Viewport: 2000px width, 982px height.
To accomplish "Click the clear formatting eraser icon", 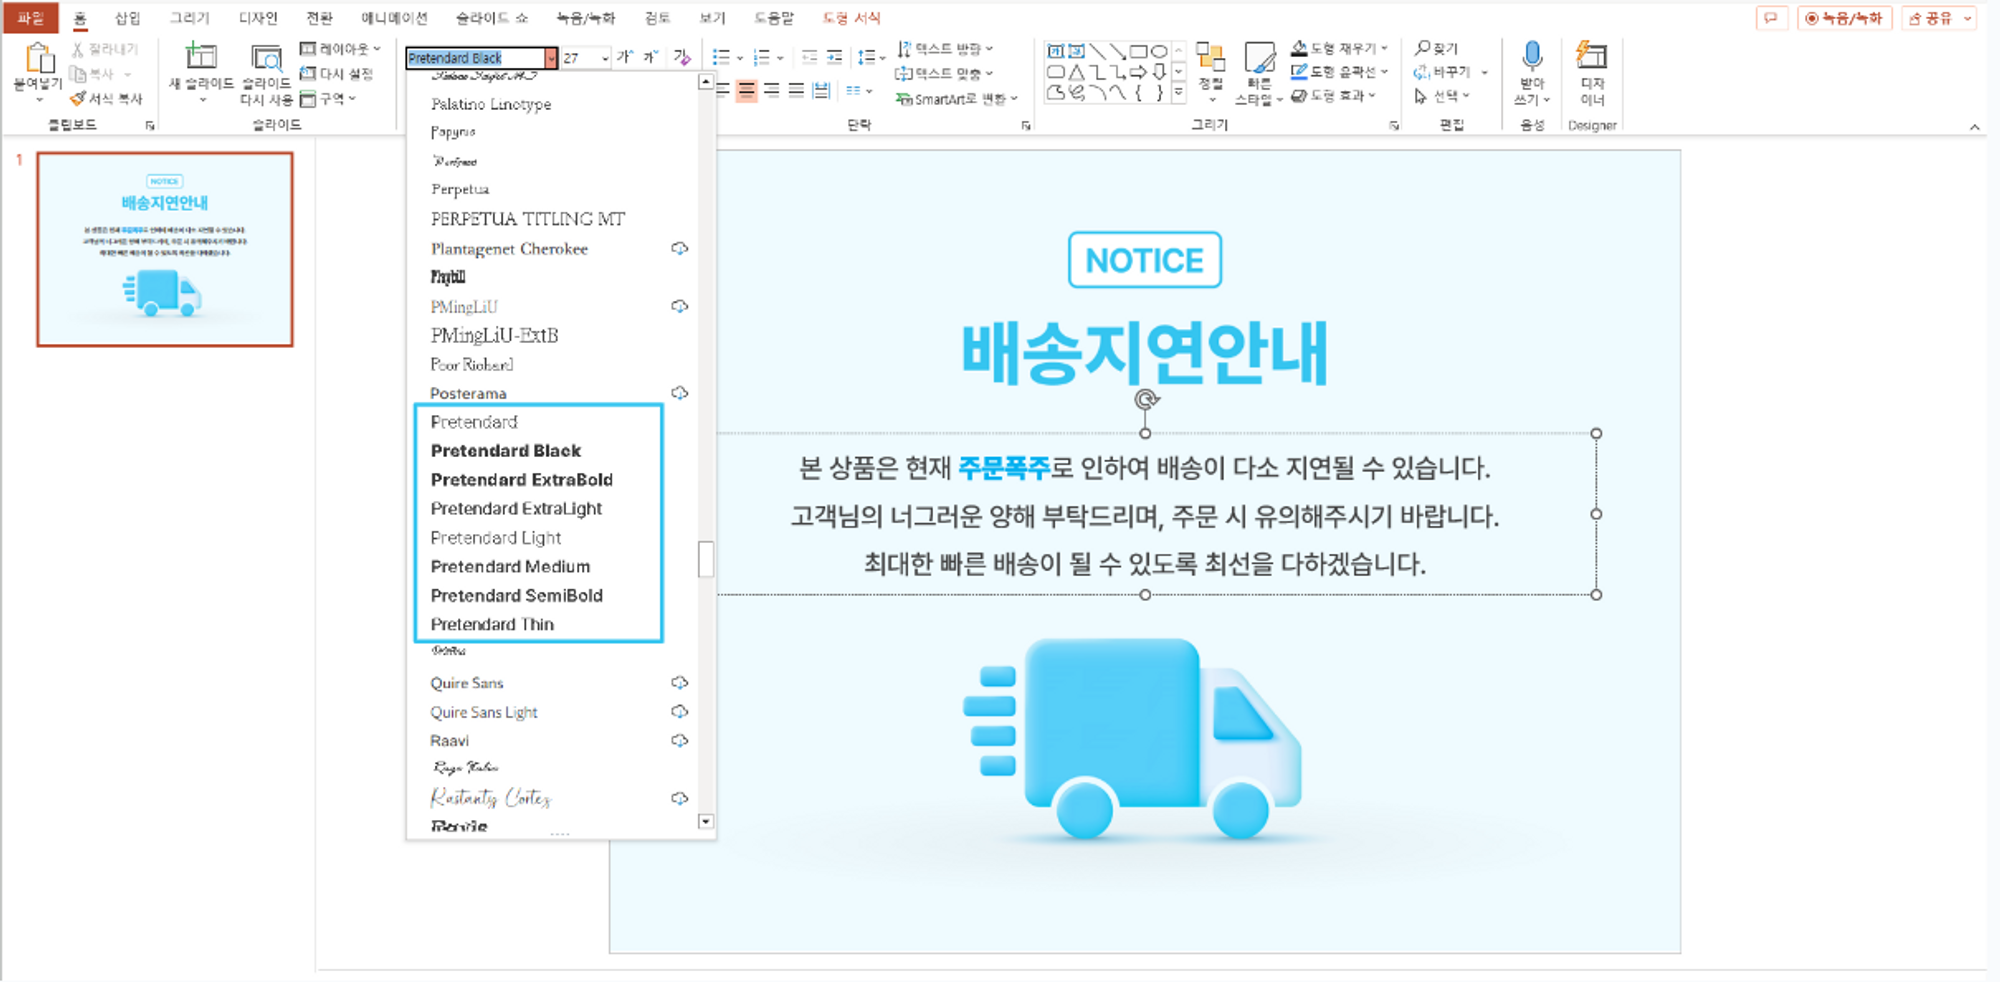I will point(682,57).
